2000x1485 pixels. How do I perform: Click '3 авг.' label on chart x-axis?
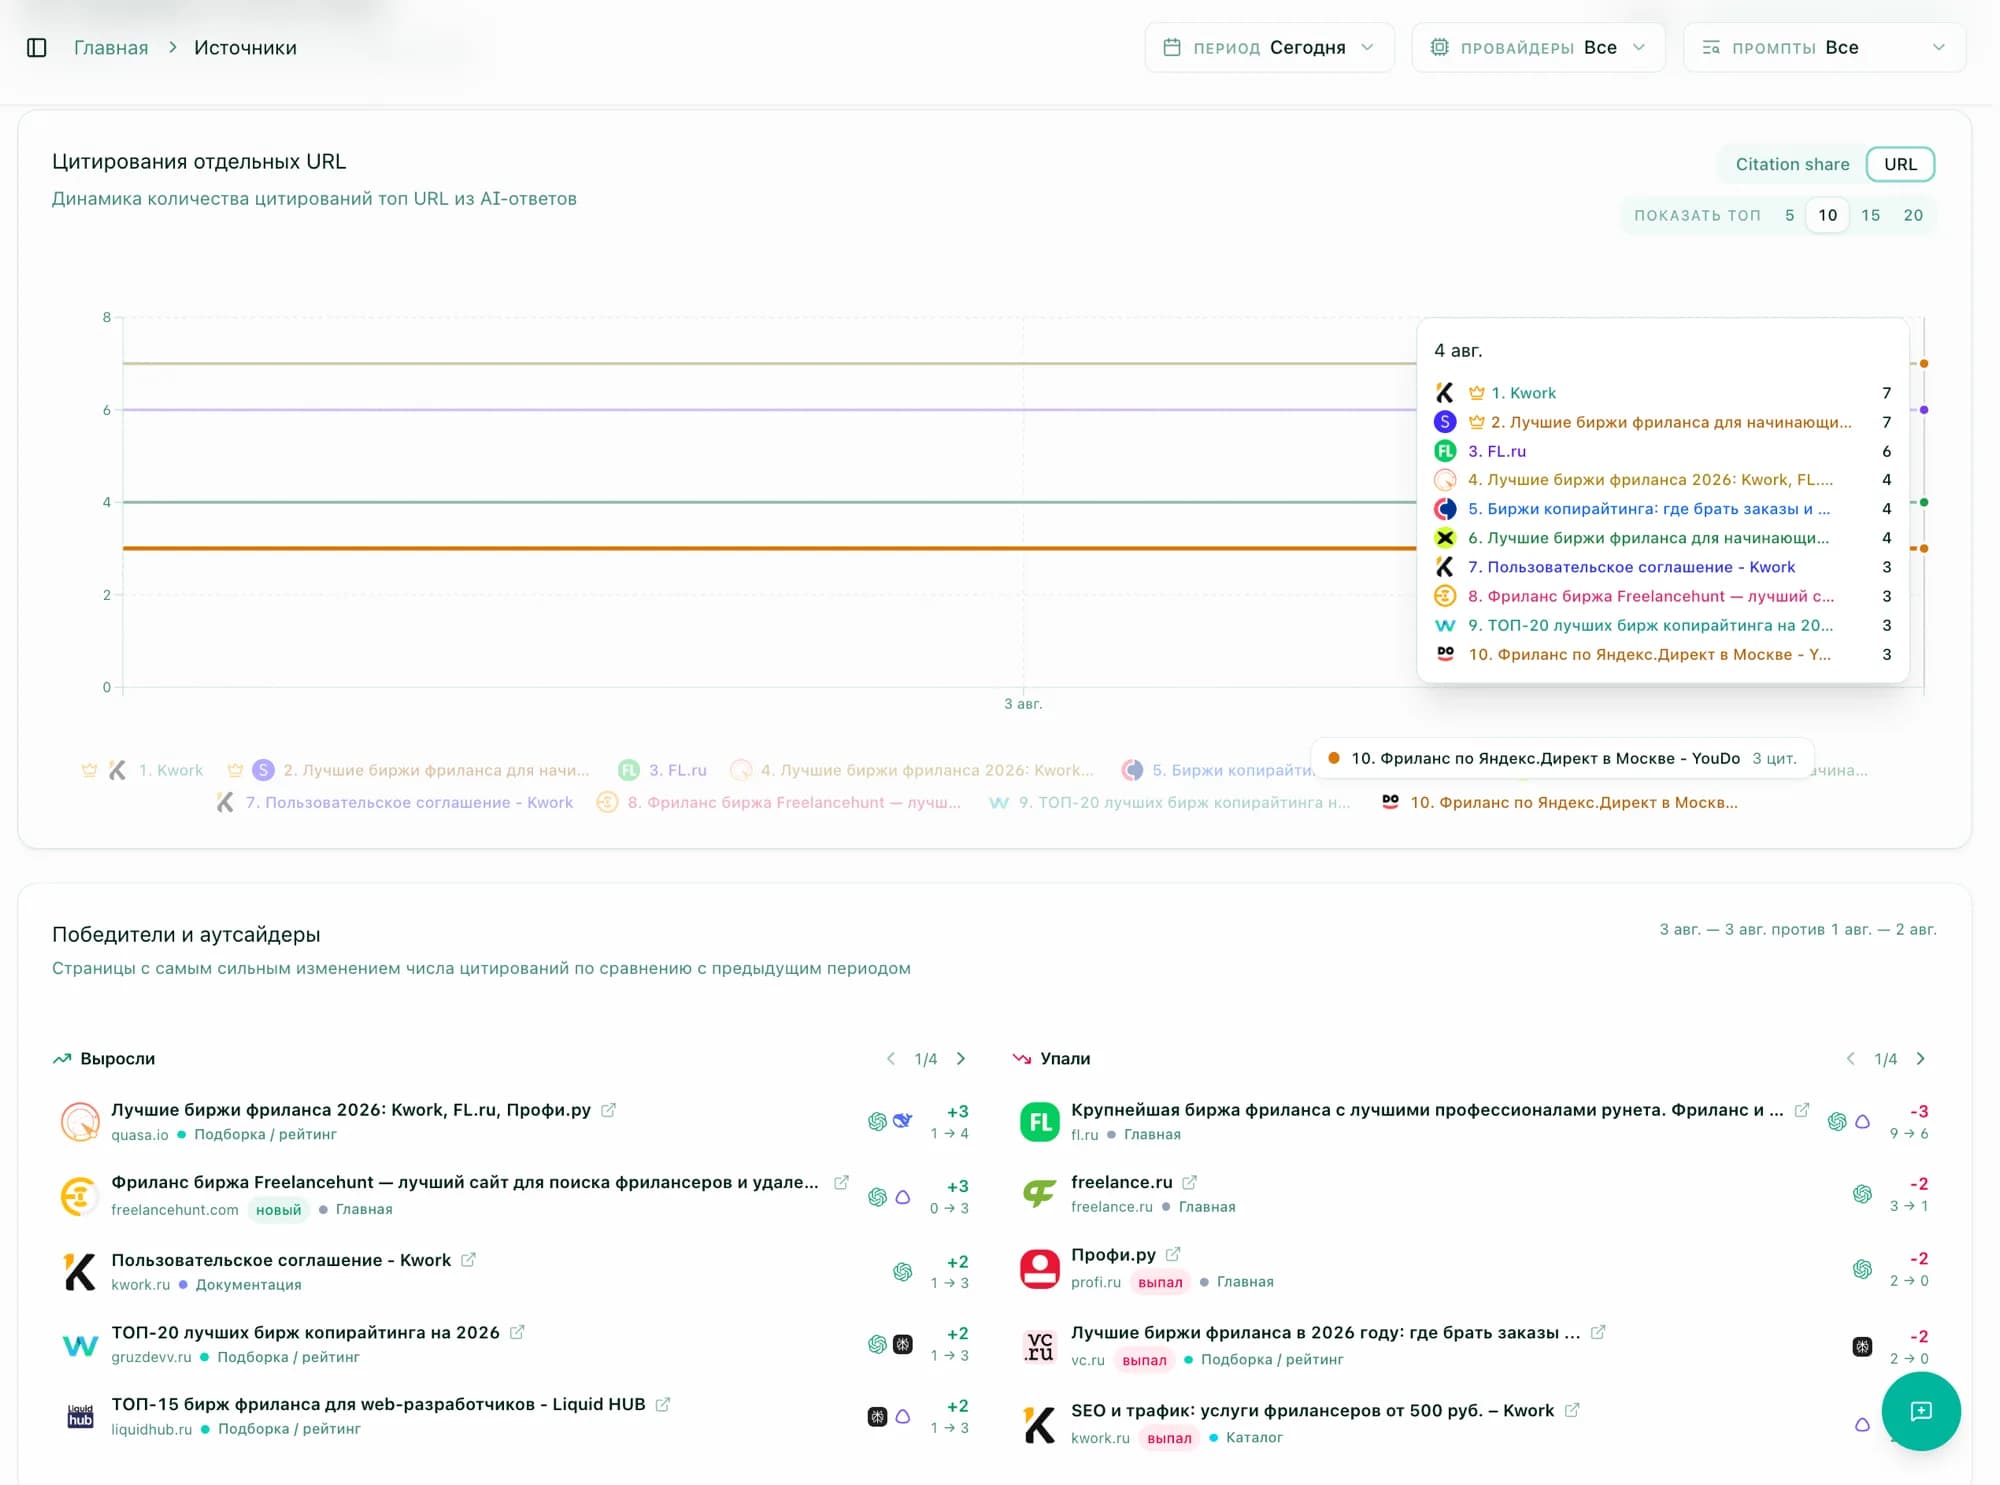pos(1023,704)
